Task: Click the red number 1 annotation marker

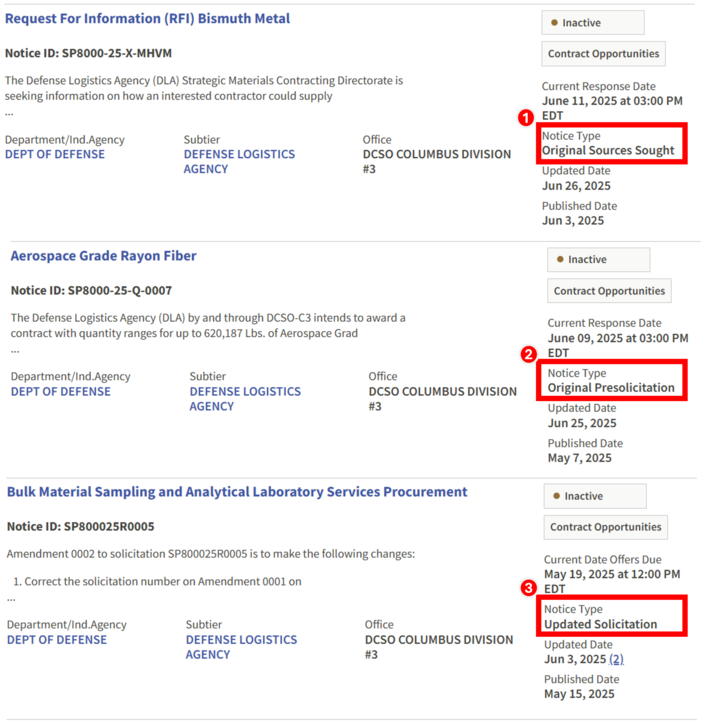Action: click(x=525, y=118)
